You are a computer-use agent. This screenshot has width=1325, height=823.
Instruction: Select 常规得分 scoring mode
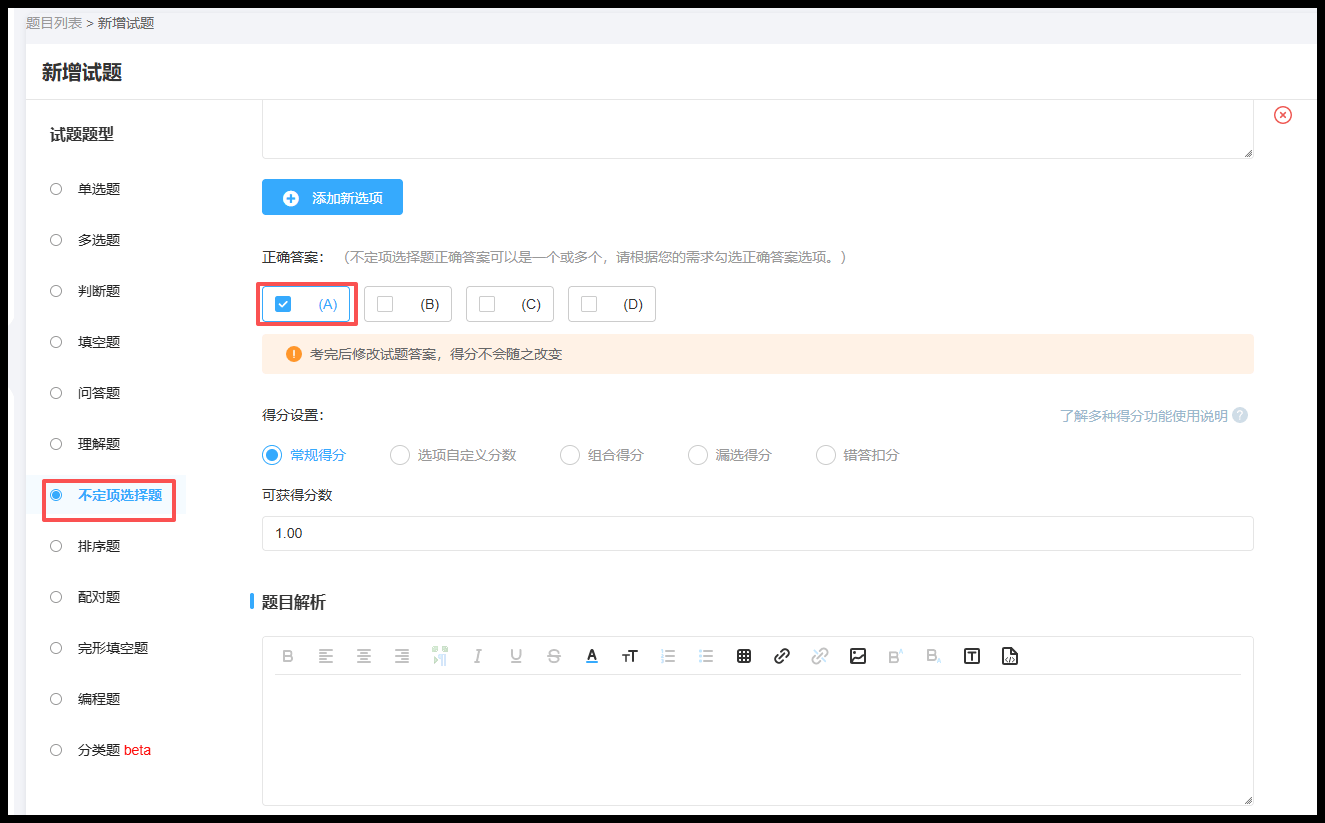point(304,455)
